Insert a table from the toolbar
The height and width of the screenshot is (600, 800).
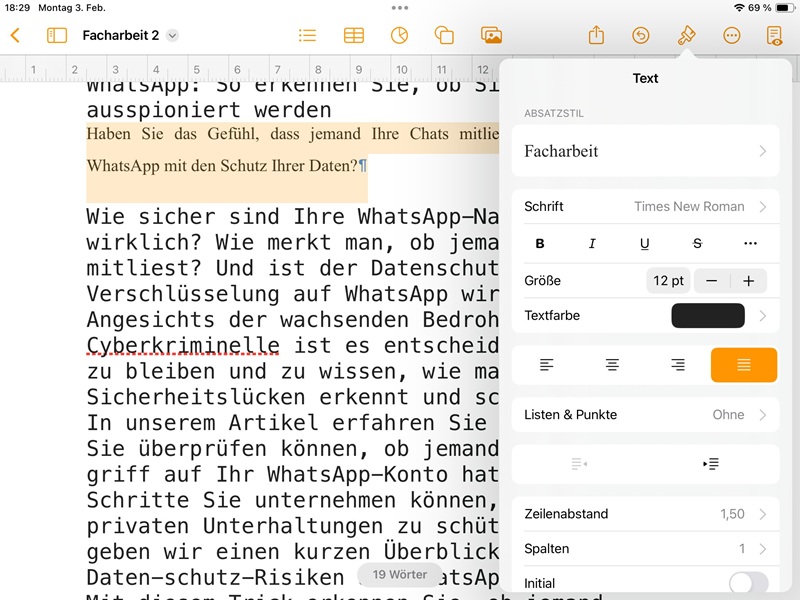pos(354,35)
